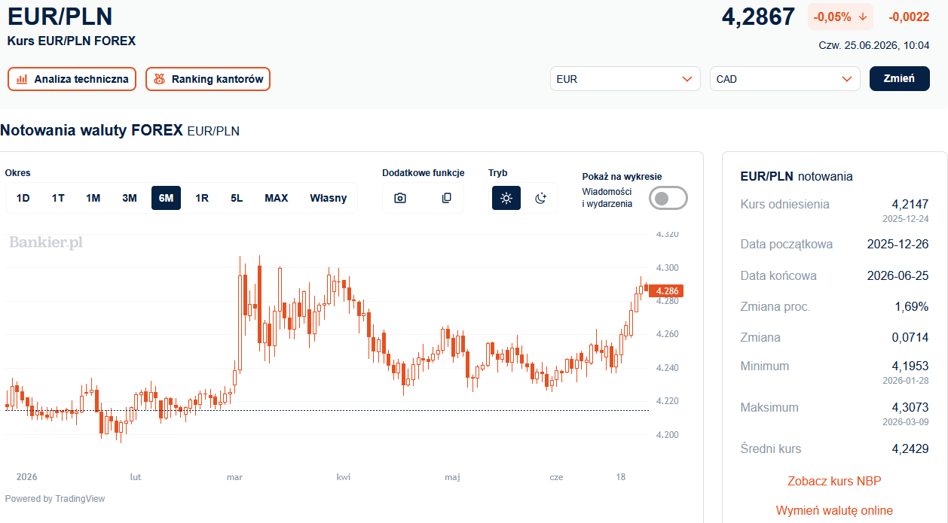Follow the Zobacz kurs NBP link
Viewport: 948px width, 523px height.
coord(834,481)
